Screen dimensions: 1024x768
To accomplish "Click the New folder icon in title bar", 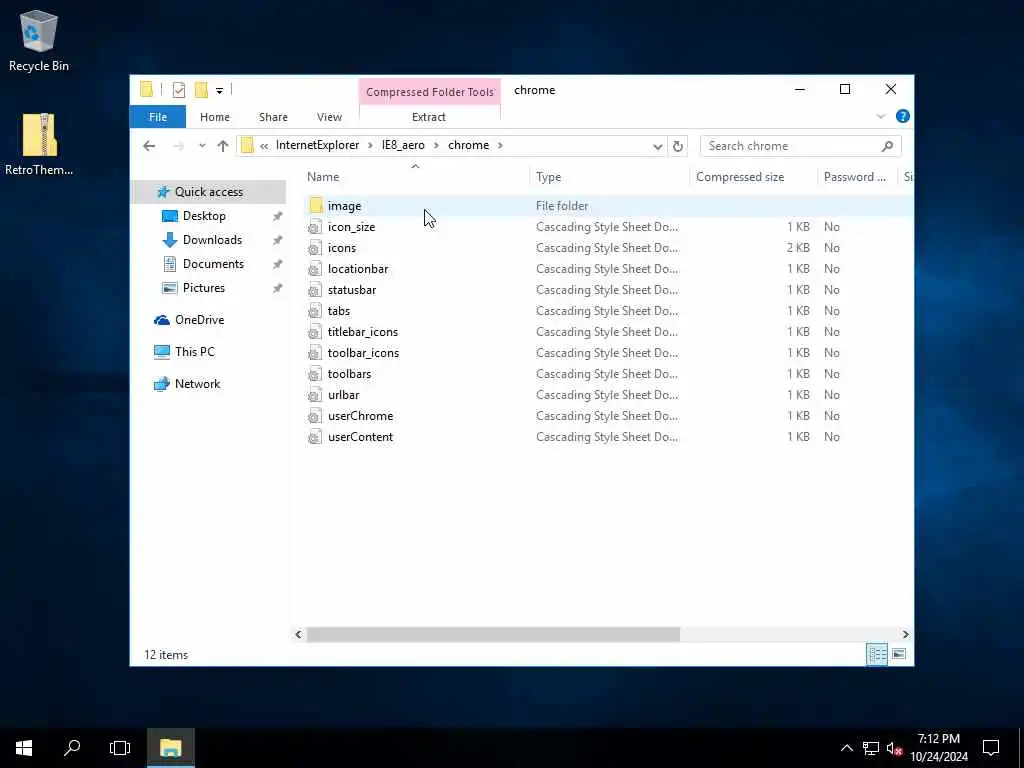I will tap(201, 90).
